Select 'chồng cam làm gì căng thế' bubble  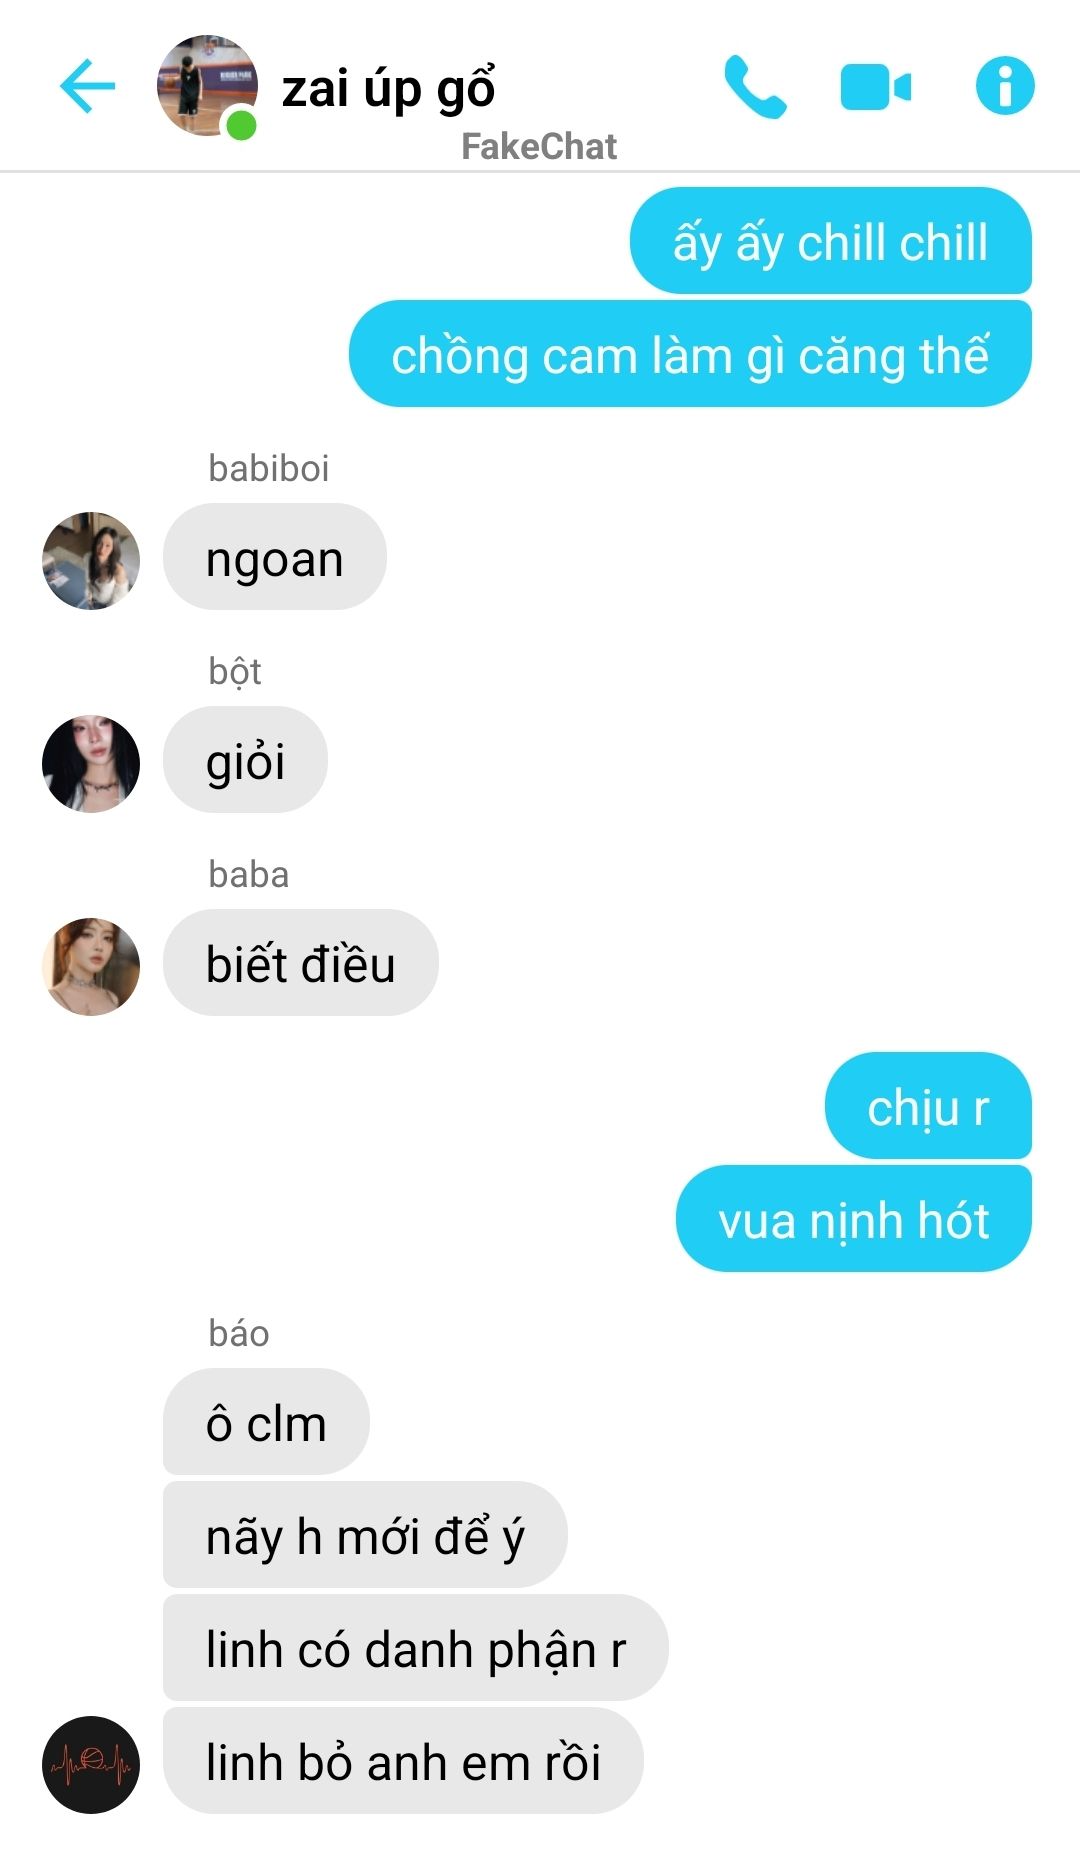pyautogui.click(x=690, y=354)
